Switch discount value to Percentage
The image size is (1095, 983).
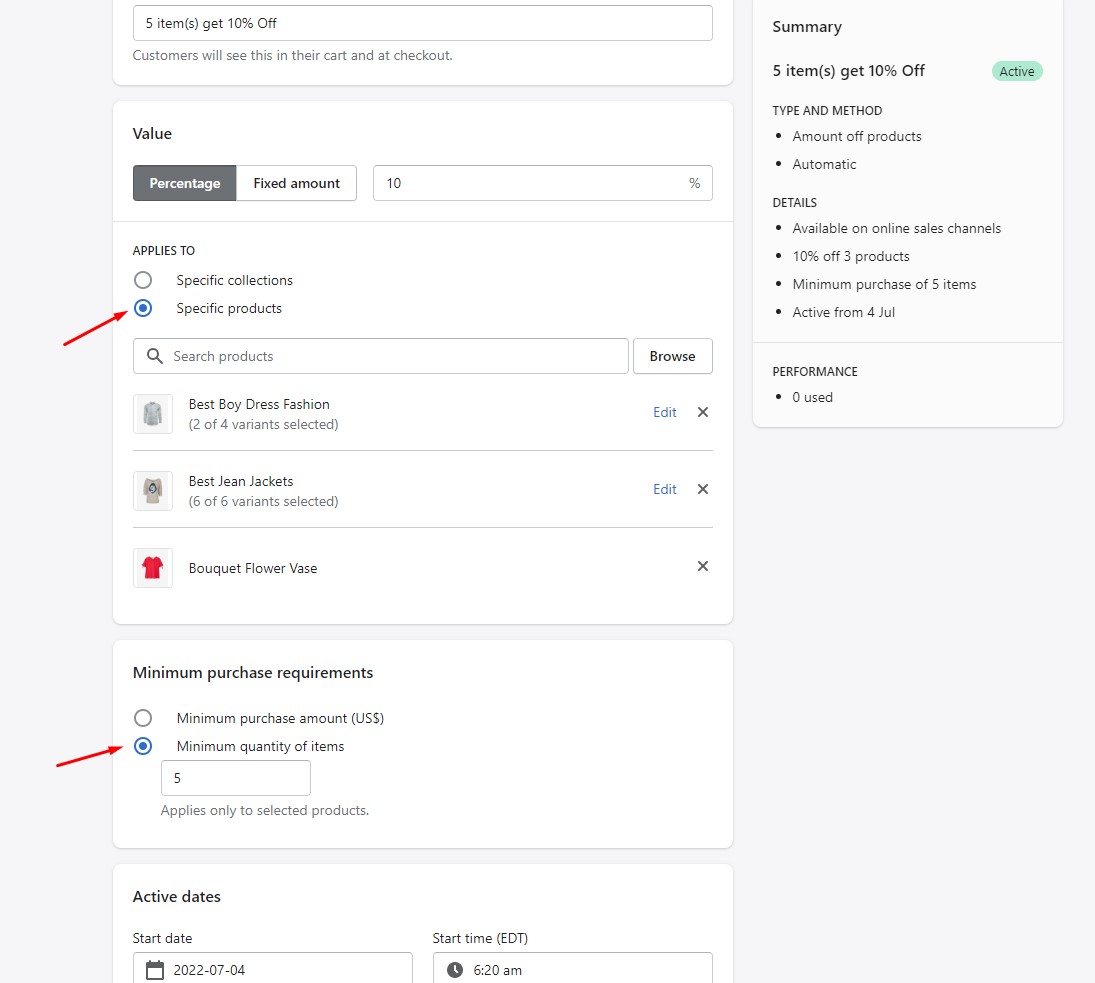click(x=184, y=183)
